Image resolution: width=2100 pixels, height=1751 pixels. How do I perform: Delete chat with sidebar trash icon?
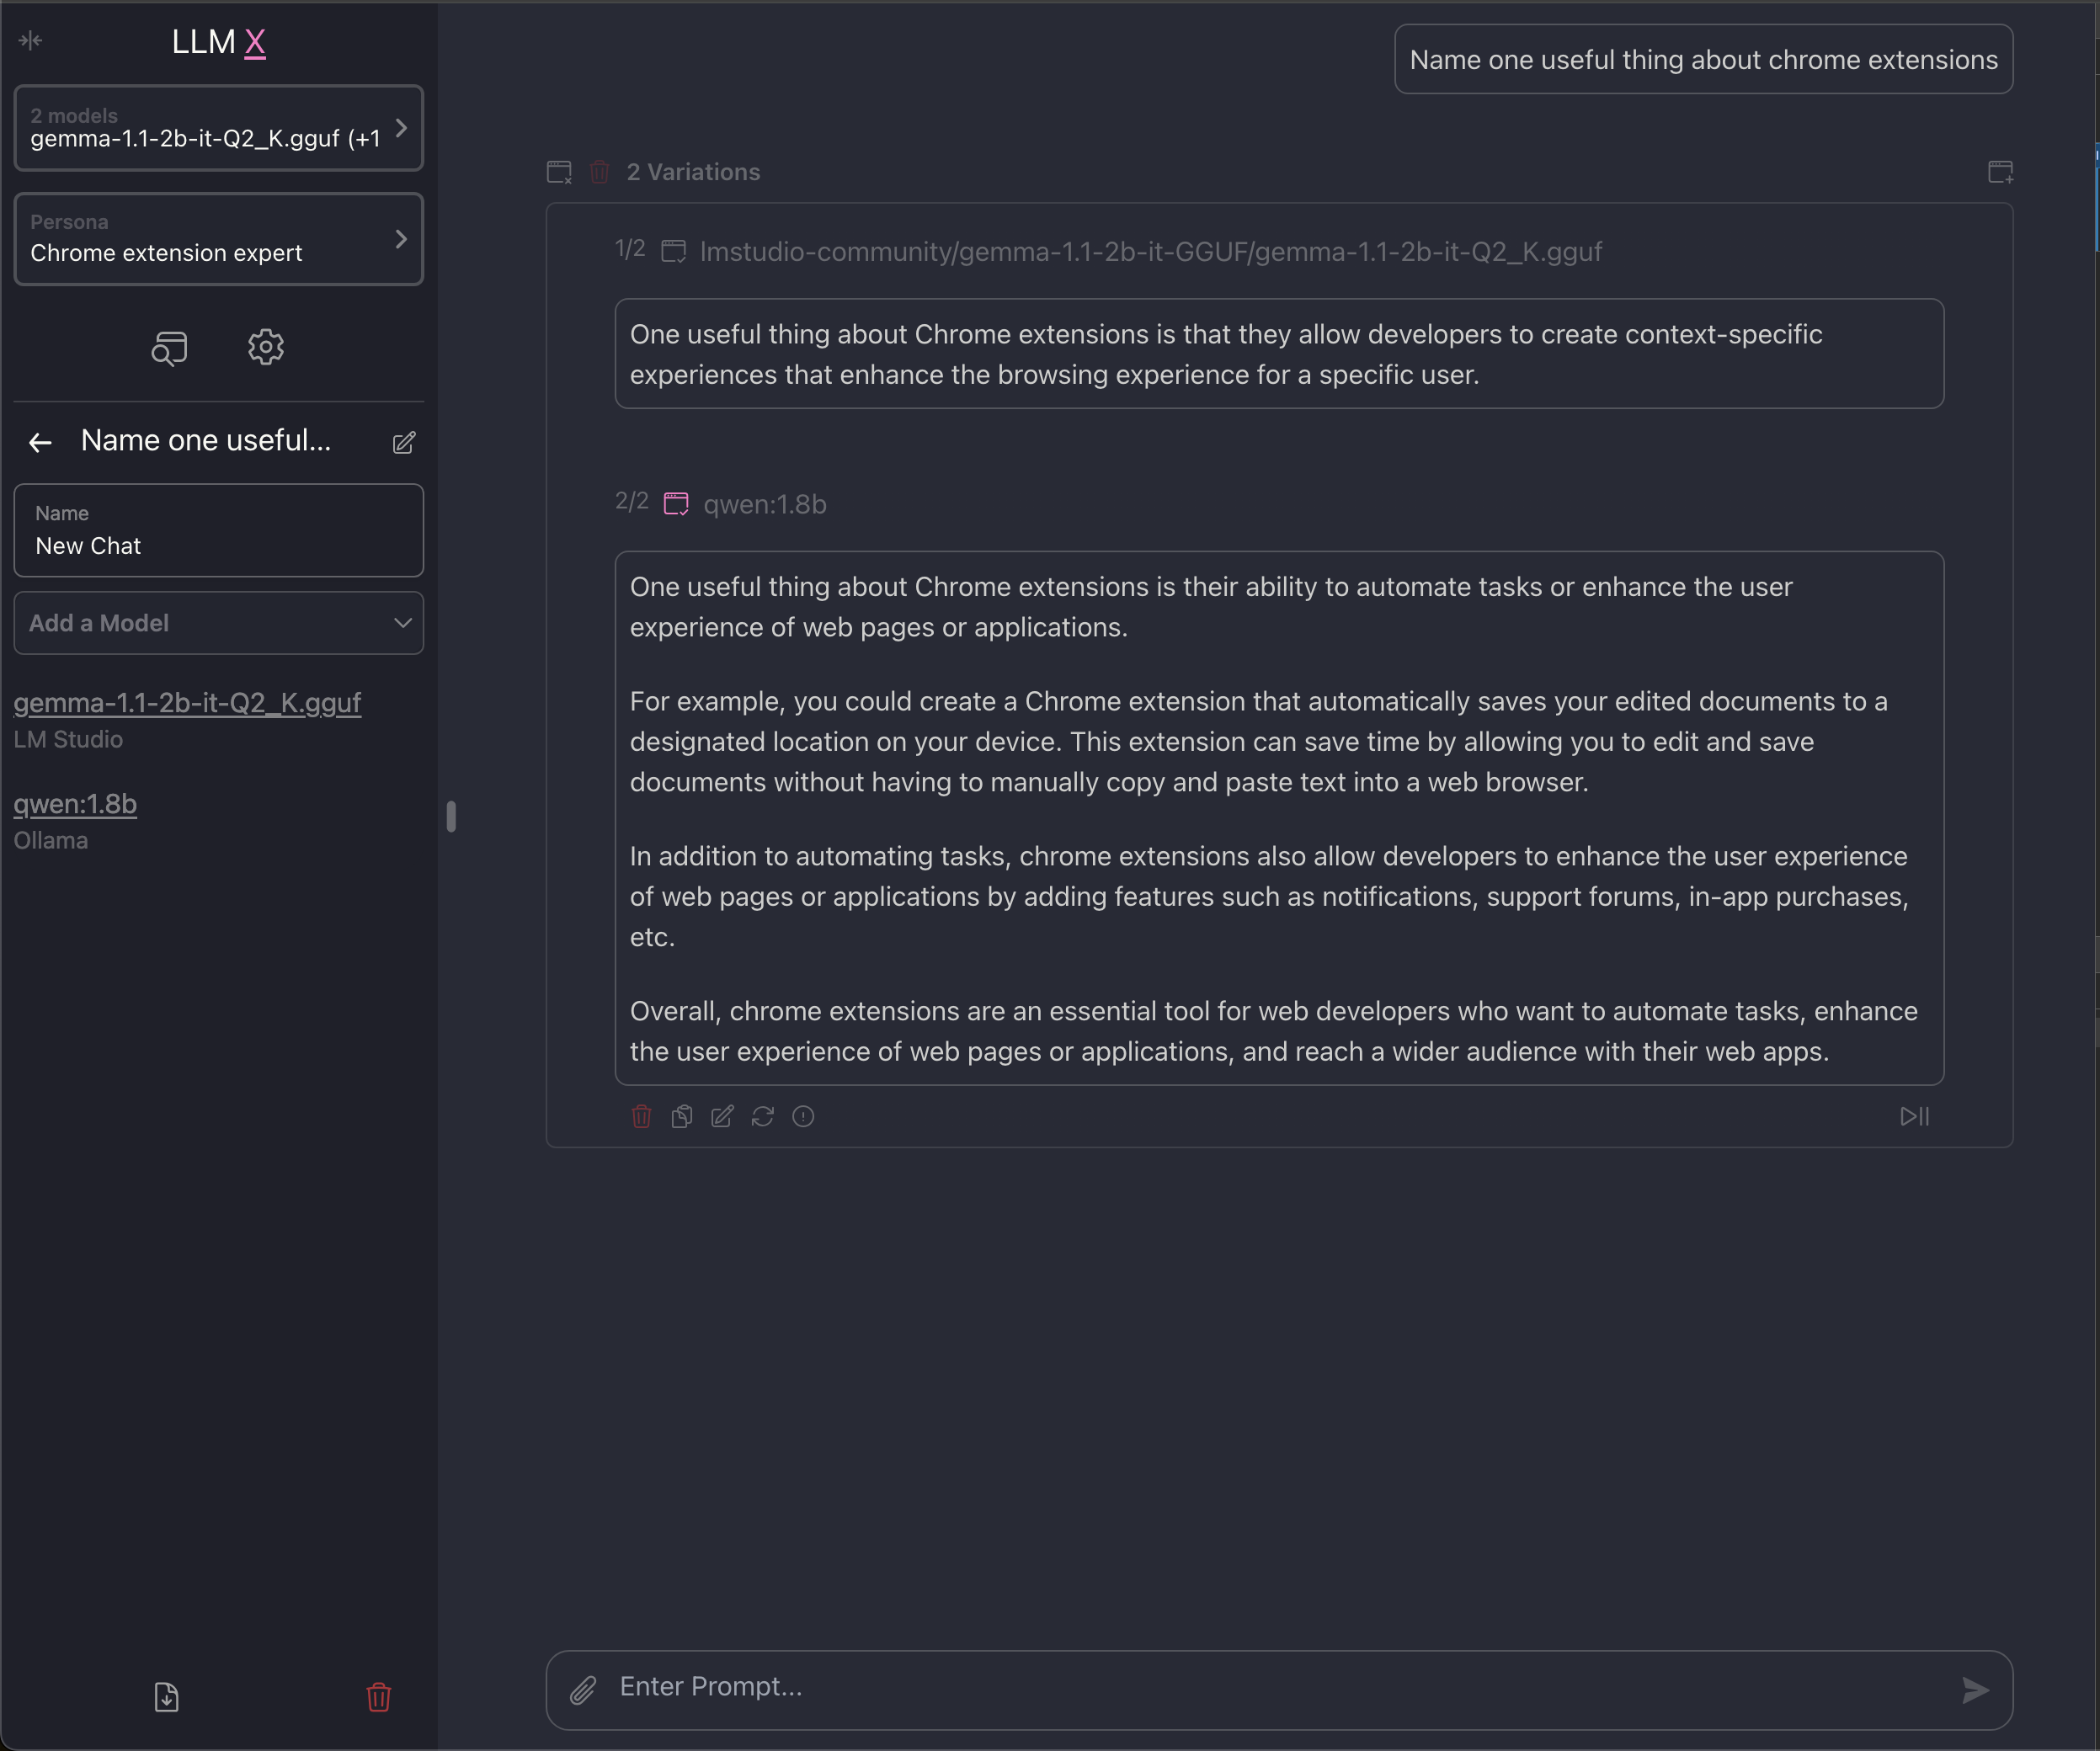pos(378,1697)
